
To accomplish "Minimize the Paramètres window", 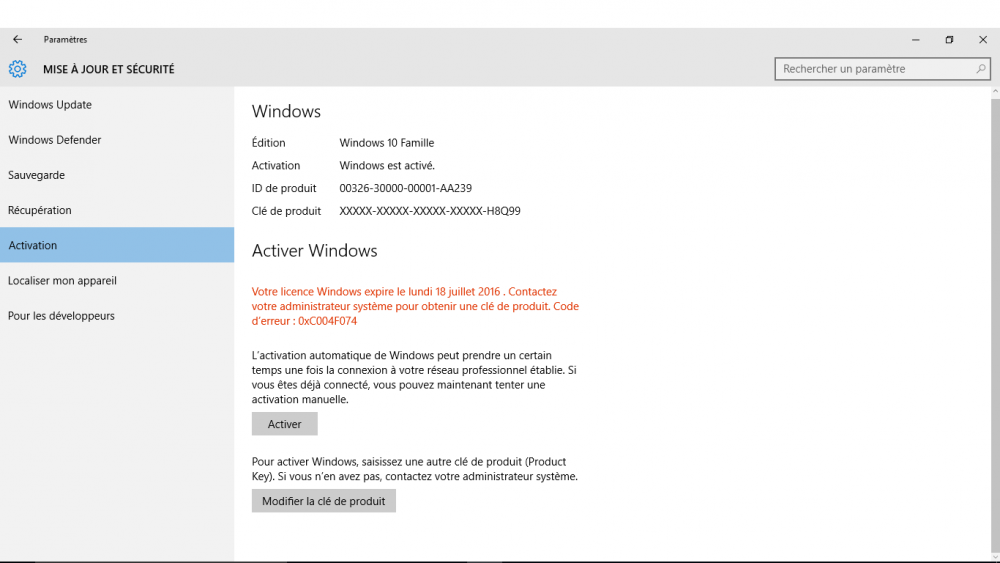I will (916, 40).
